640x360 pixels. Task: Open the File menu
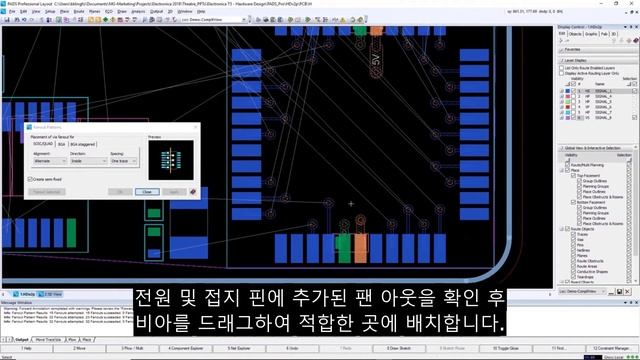point(12,11)
